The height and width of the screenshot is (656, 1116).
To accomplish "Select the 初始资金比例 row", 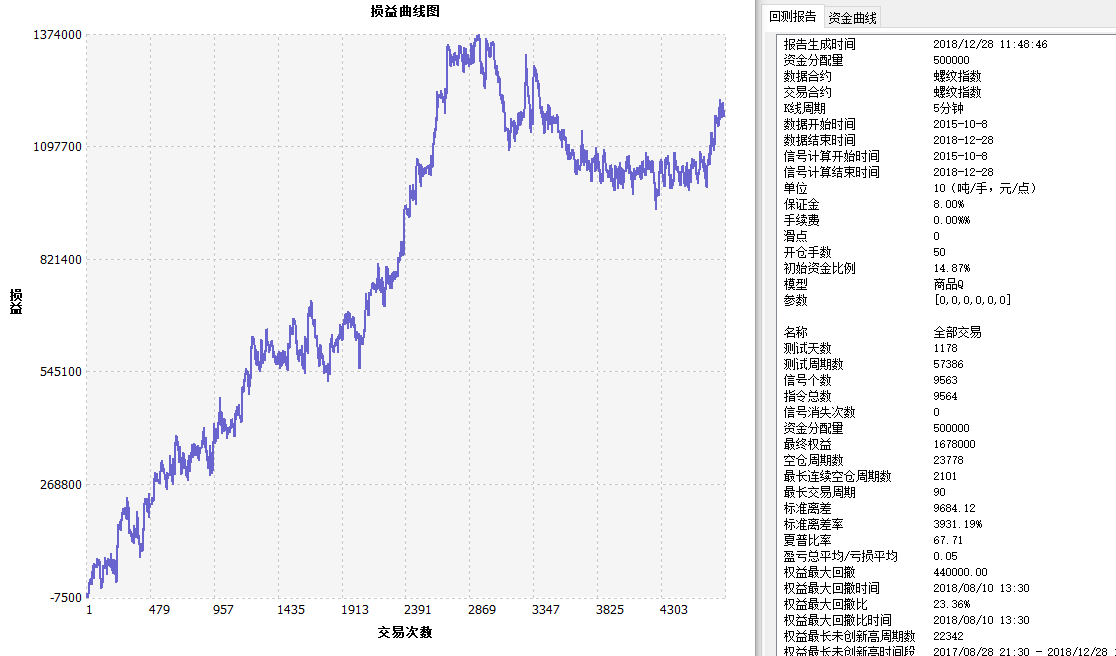I will pos(819,268).
